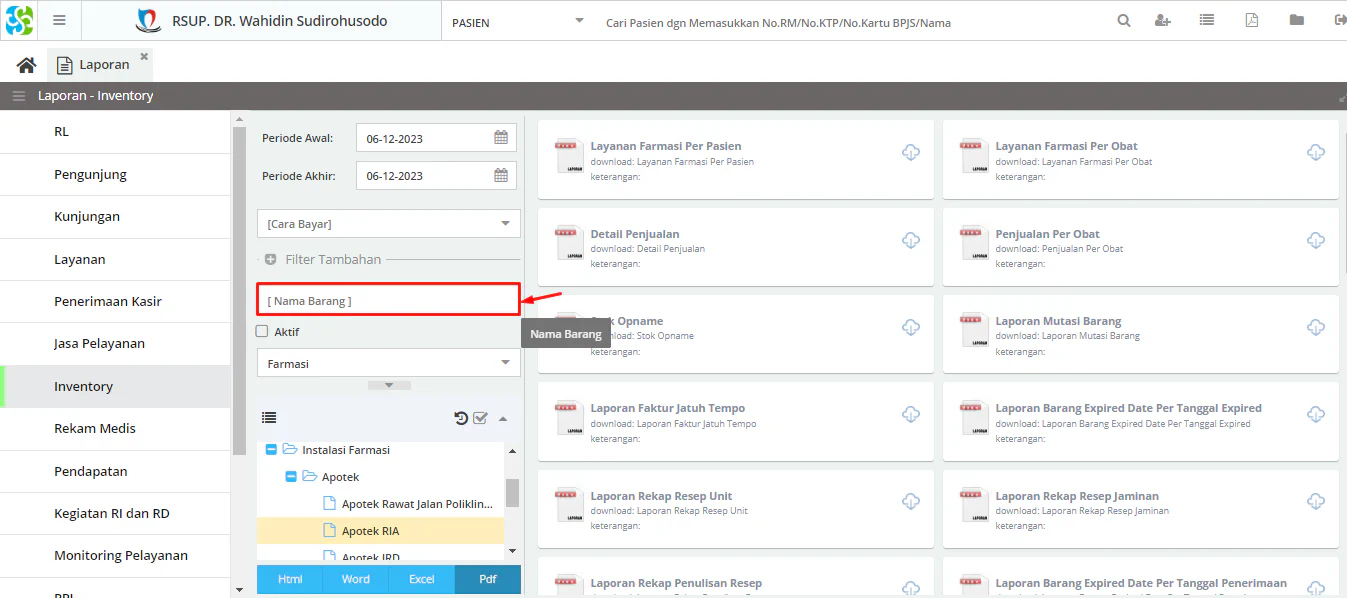Select the Pengunjung report category
Image resolution: width=1347 pixels, height=598 pixels.
coord(115,174)
